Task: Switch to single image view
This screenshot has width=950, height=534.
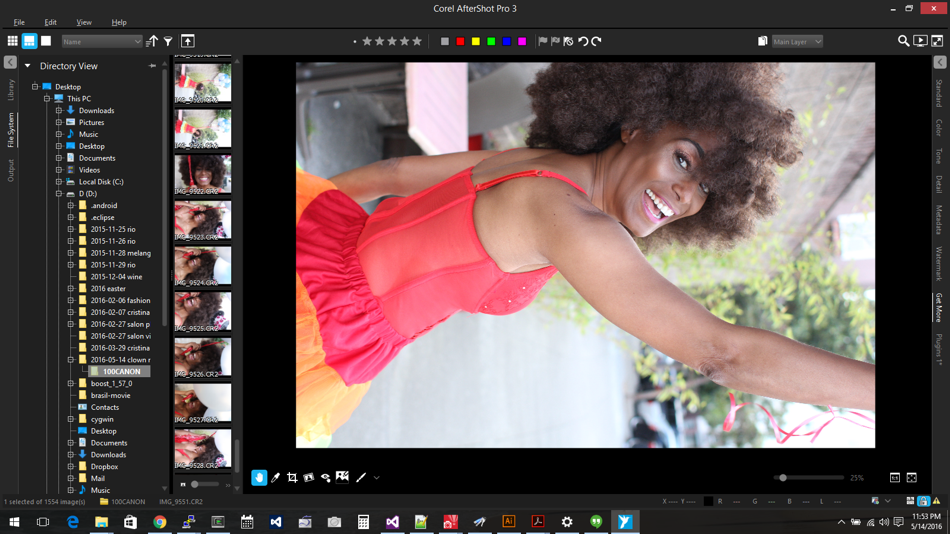Action: pyautogui.click(x=46, y=41)
